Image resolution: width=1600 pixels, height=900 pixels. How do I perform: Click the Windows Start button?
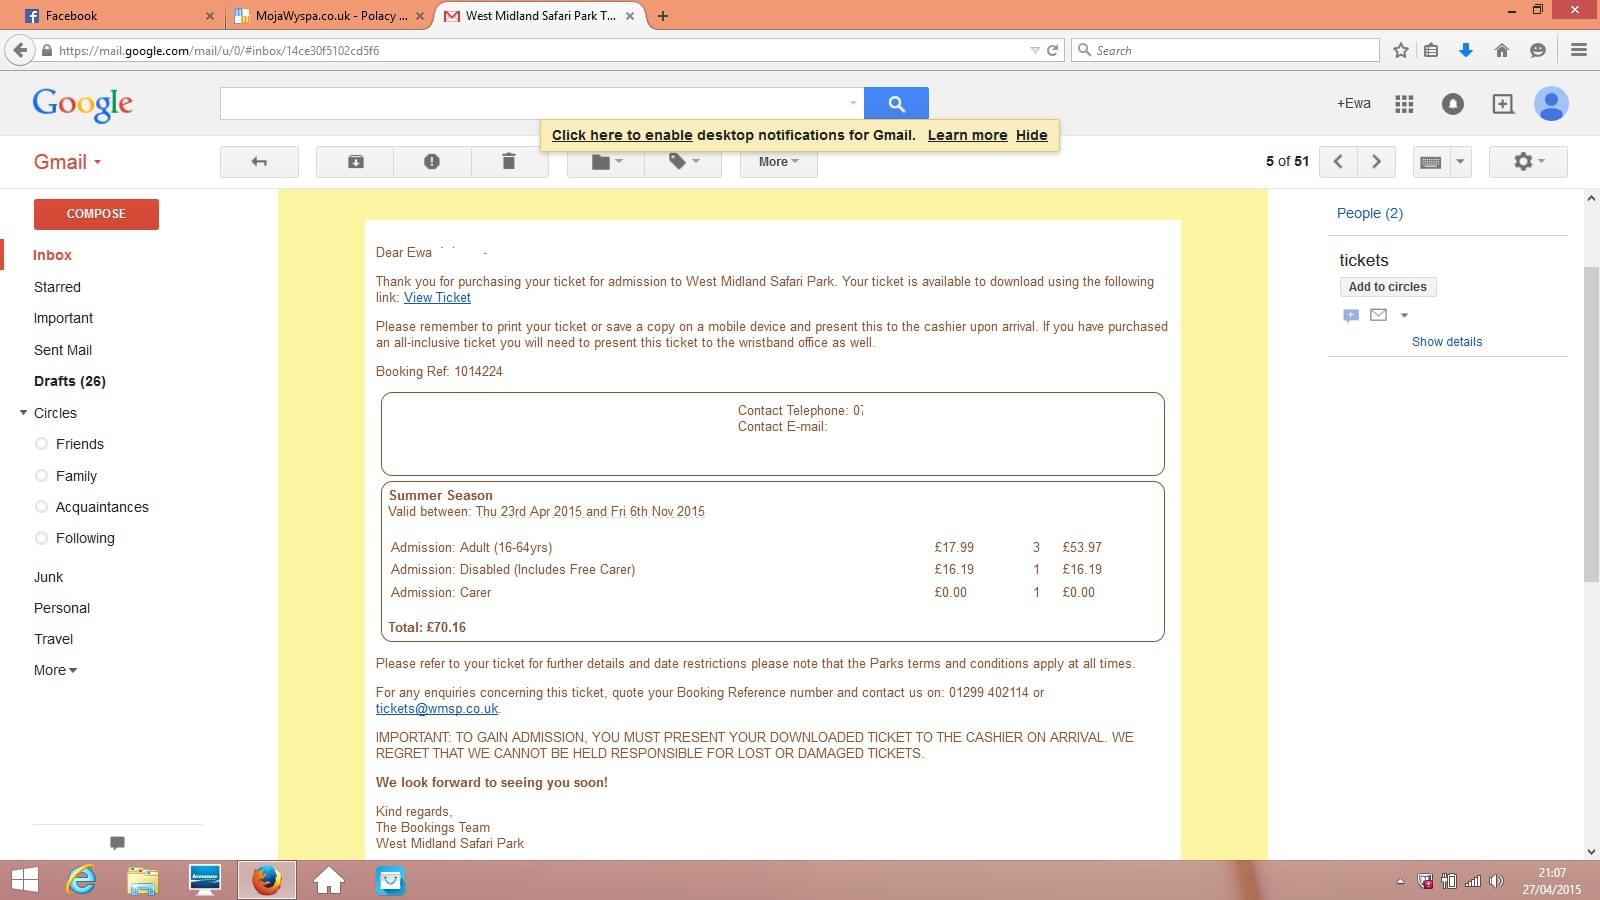click(x=24, y=880)
